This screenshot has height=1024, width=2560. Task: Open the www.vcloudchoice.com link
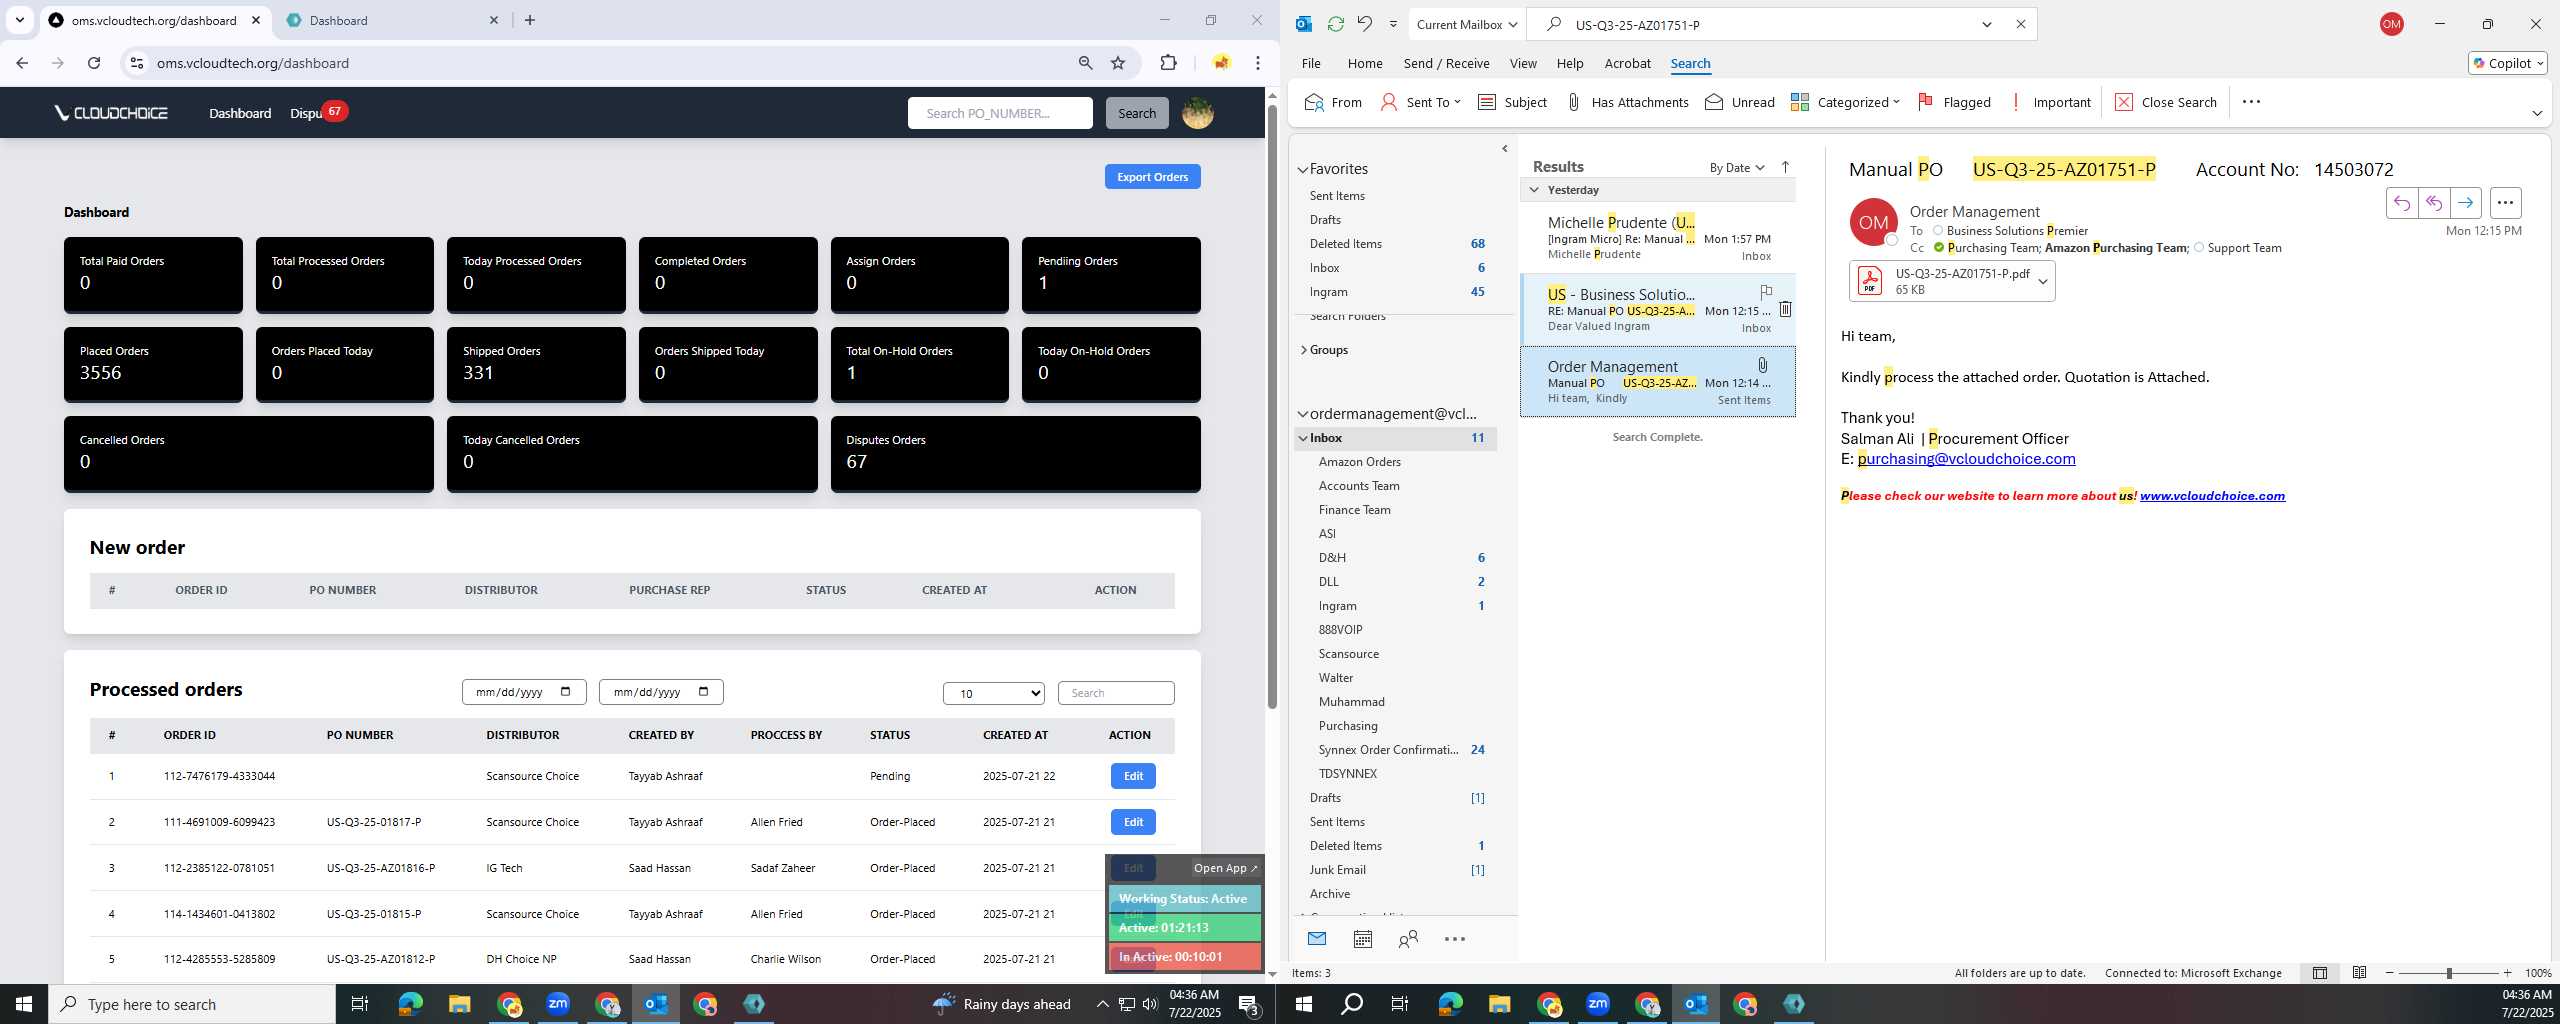[x=2212, y=496]
